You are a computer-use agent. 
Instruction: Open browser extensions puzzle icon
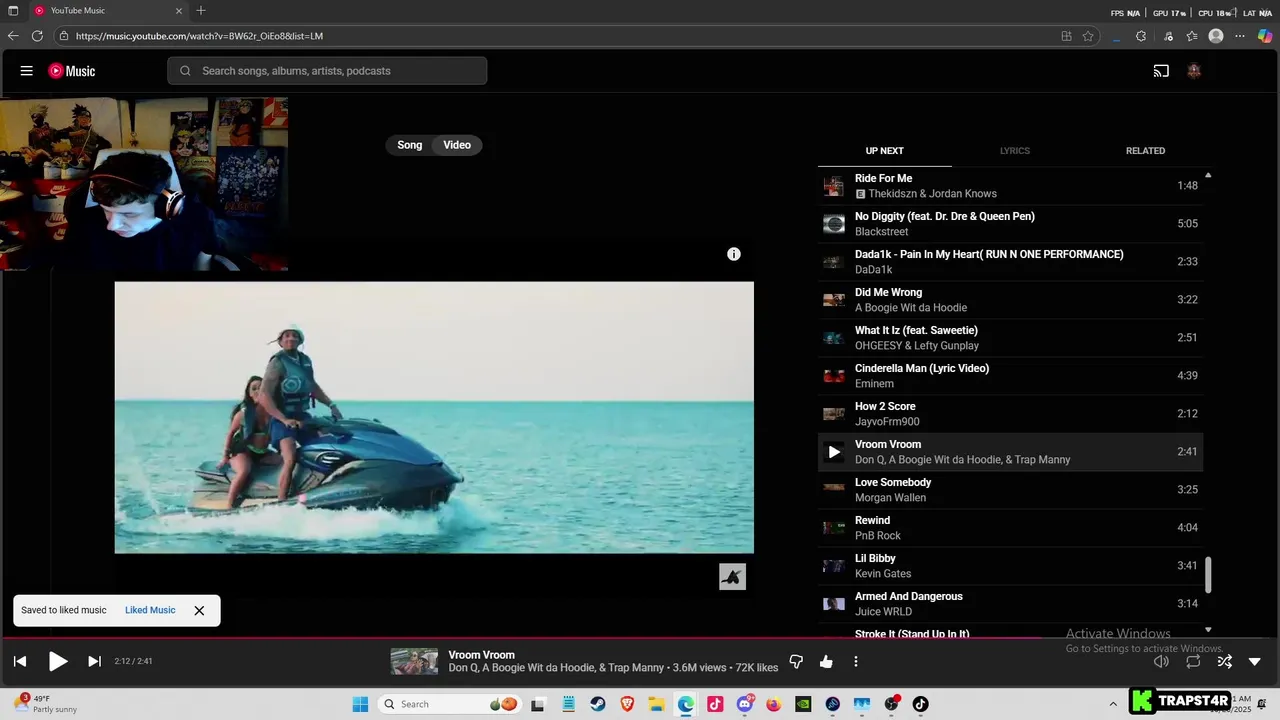[x=1141, y=36]
